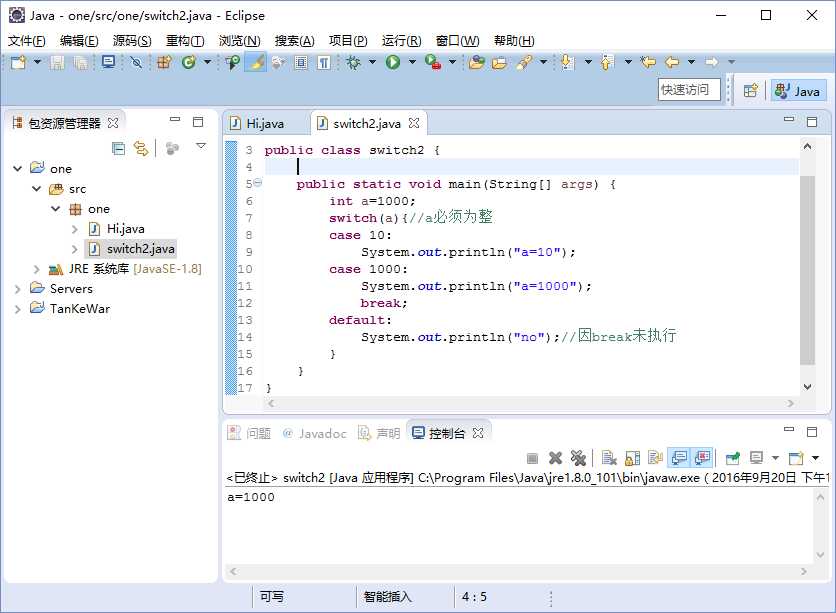836x613 pixels.
Task: Click the Run with Coverage icon
Action: pyautogui.click(x=433, y=62)
